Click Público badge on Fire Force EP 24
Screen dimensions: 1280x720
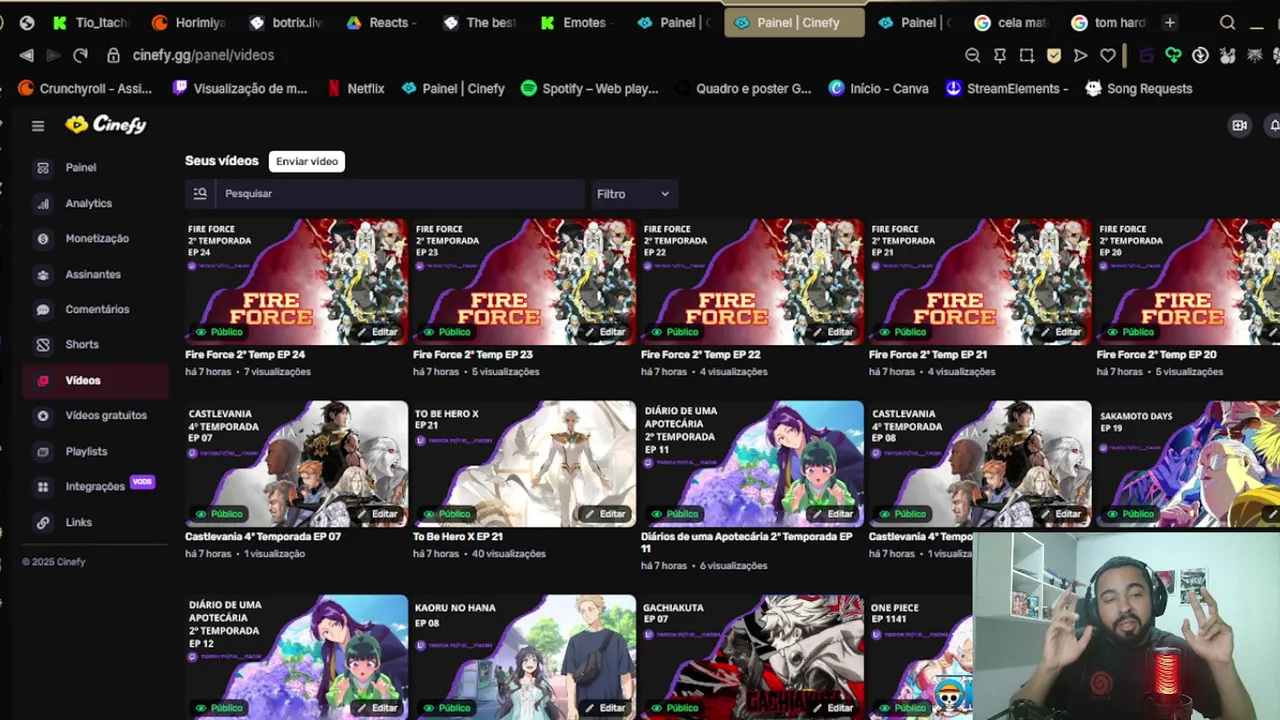pos(219,332)
